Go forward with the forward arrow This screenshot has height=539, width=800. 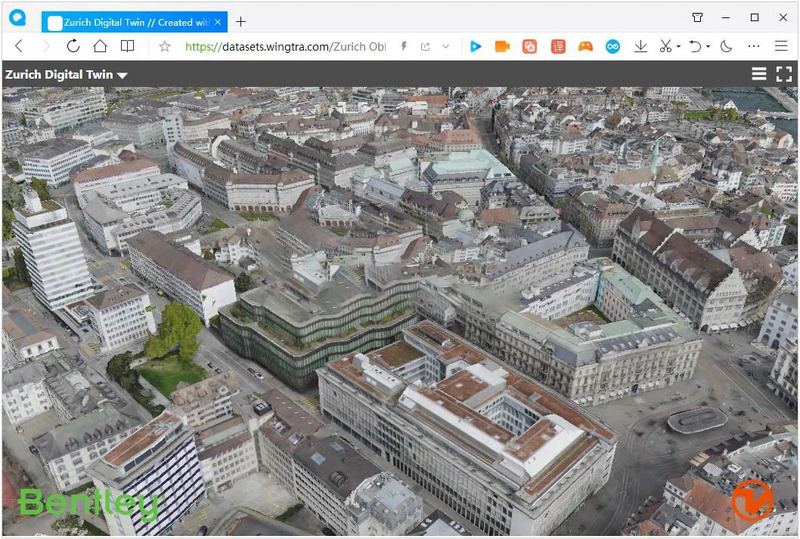(46, 46)
